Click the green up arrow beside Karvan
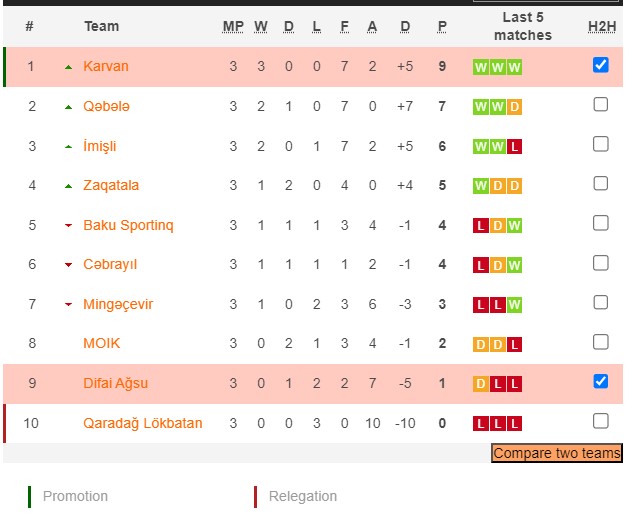The width and height of the screenshot is (630, 517). click(68, 67)
